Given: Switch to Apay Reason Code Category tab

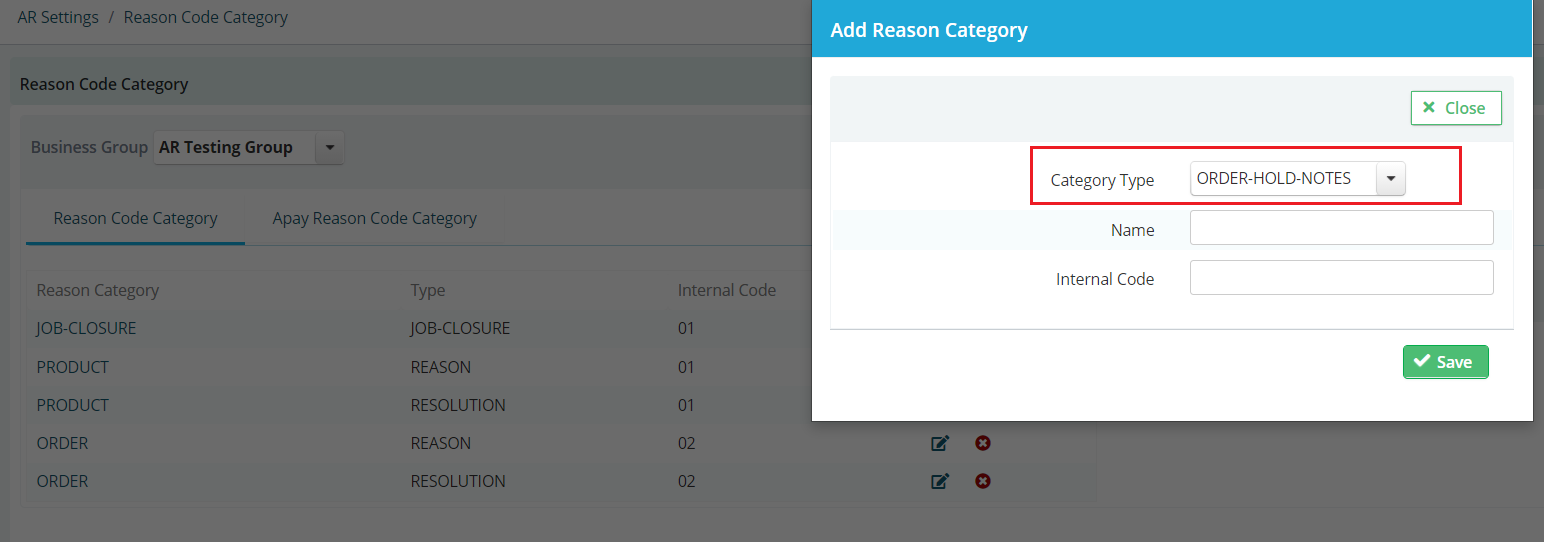Looking at the screenshot, I should (375, 218).
